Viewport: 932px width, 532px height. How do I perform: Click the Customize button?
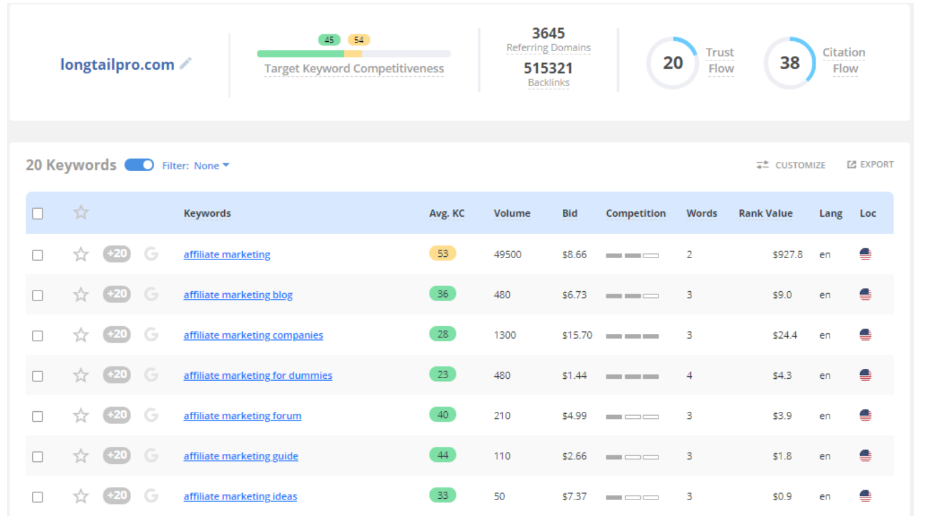tap(791, 165)
